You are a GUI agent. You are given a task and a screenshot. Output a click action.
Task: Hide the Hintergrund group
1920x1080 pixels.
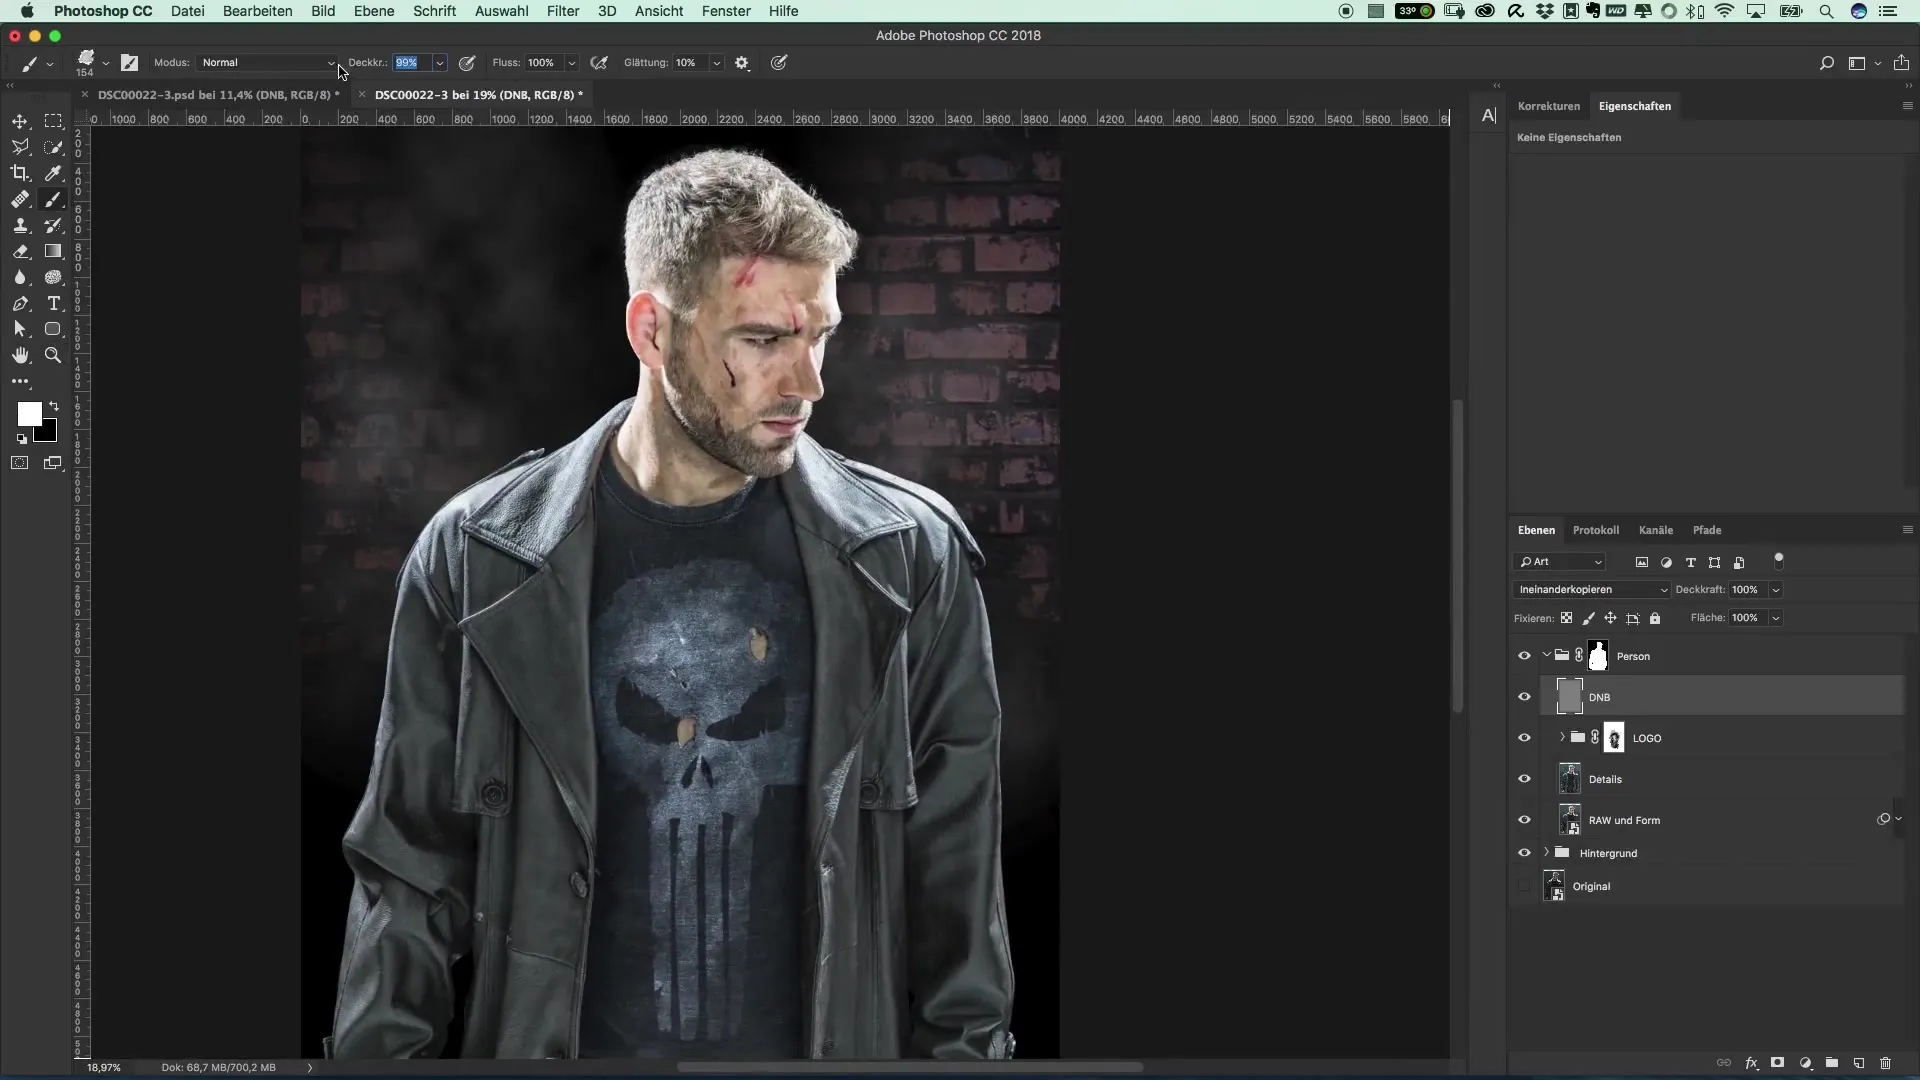[1524, 853]
